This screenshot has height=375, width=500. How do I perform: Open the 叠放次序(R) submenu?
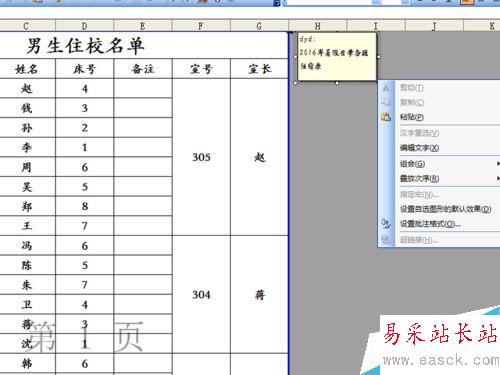[419, 178]
